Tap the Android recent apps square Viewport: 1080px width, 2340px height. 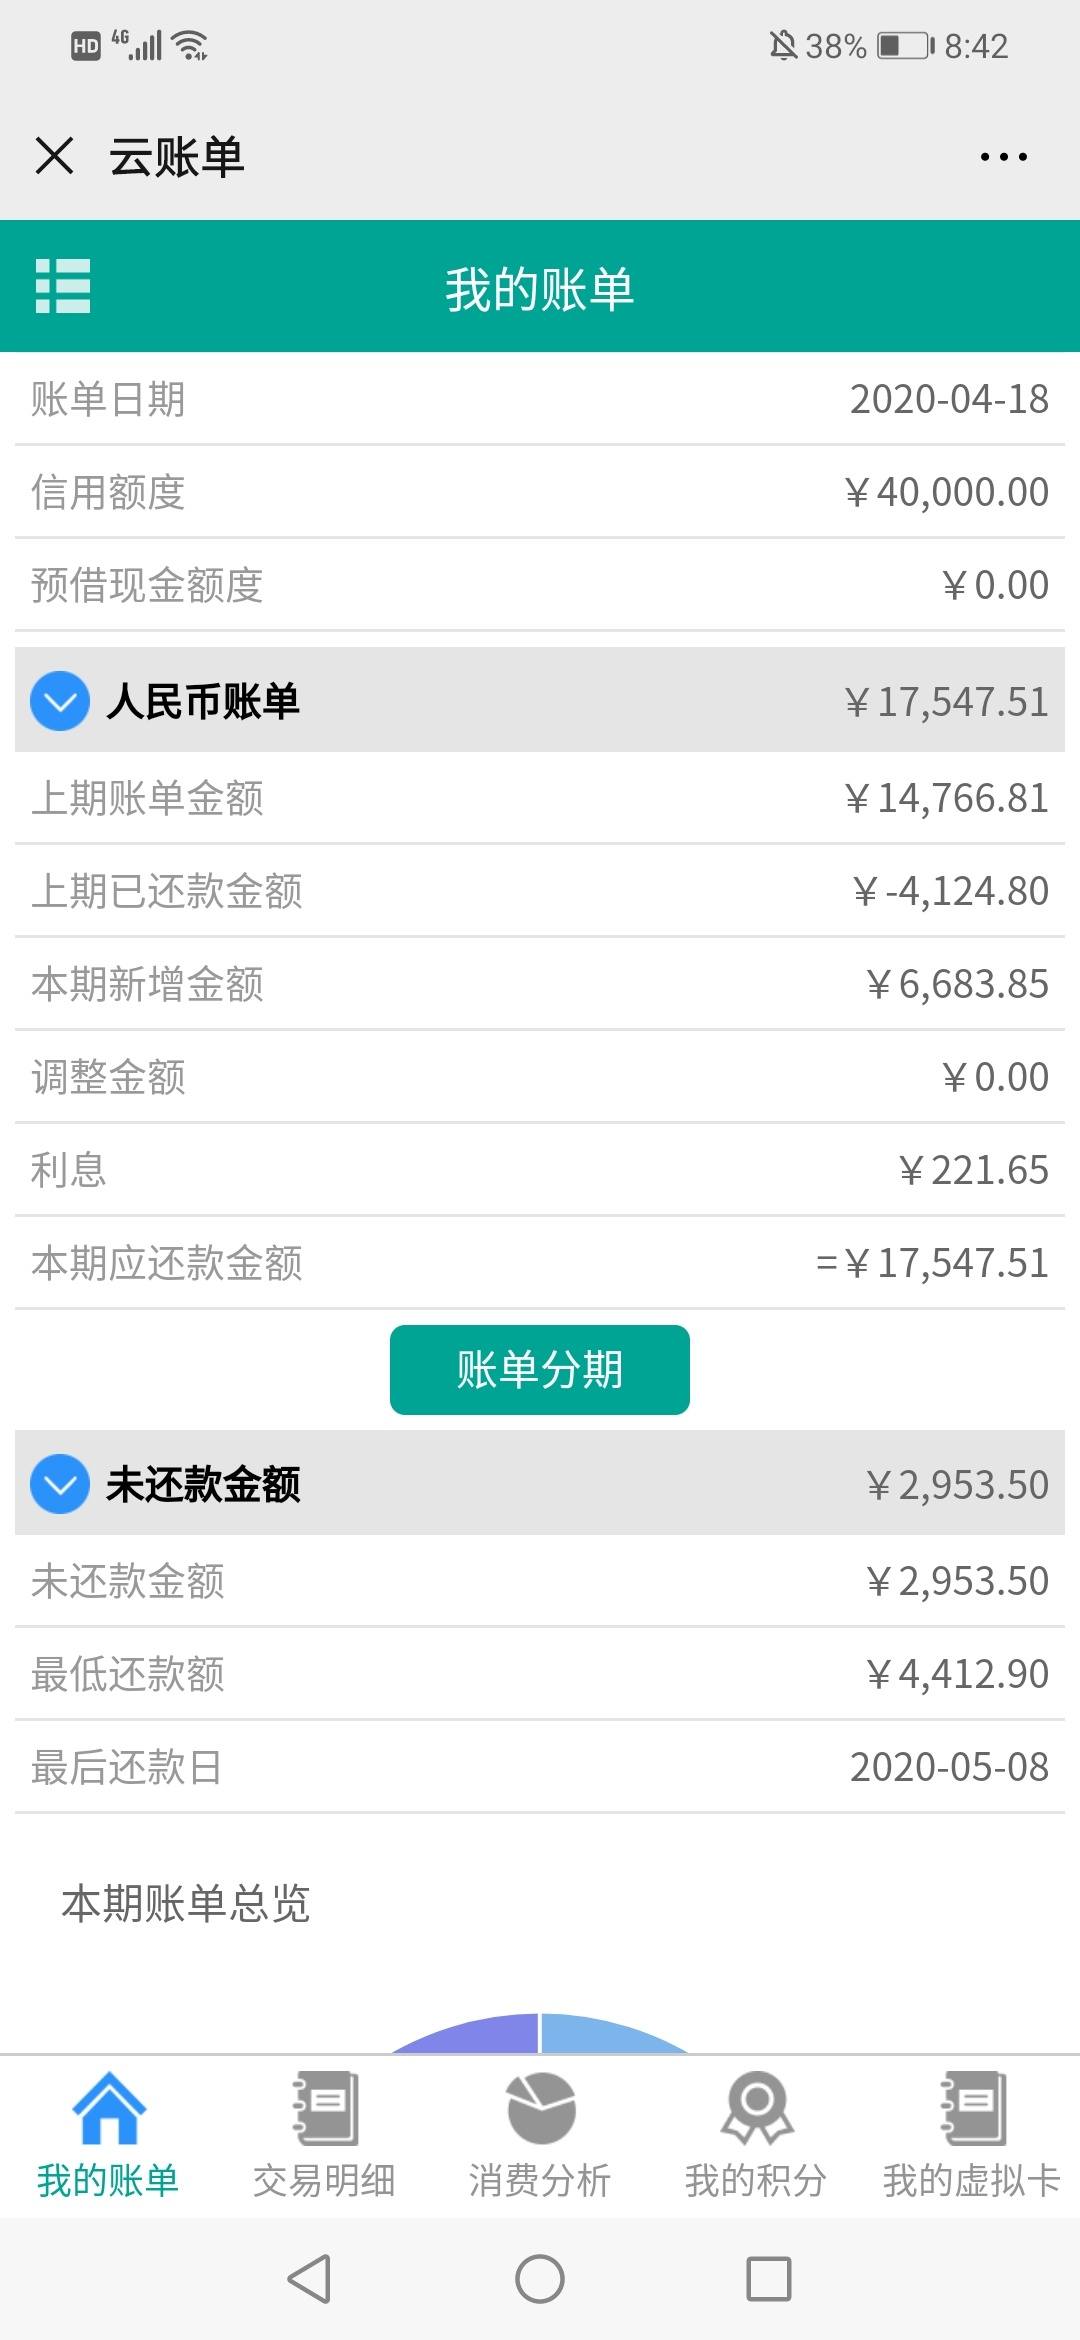tap(769, 2279)
